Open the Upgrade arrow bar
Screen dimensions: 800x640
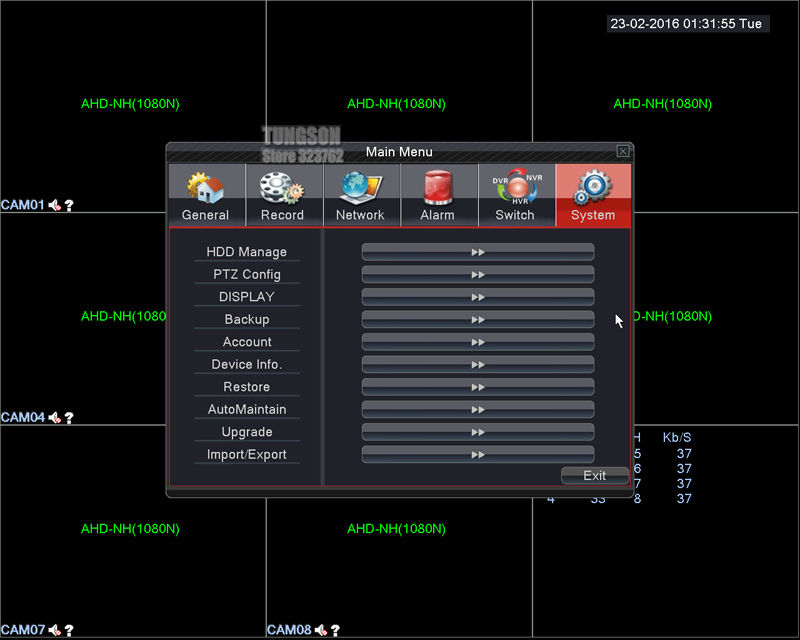click(x=478, y=432)
